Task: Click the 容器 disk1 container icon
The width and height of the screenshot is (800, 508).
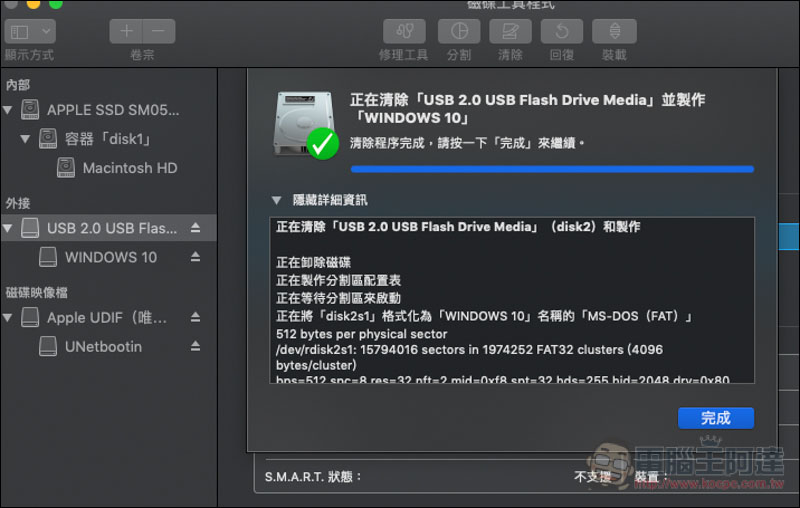Action: pos(48,139)
